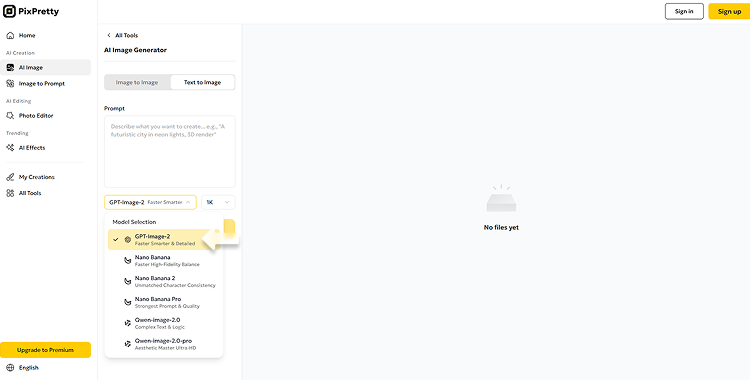Switch to Image to Image tab
This screenshot has width=750, height=380.
[x=137, y=82]
